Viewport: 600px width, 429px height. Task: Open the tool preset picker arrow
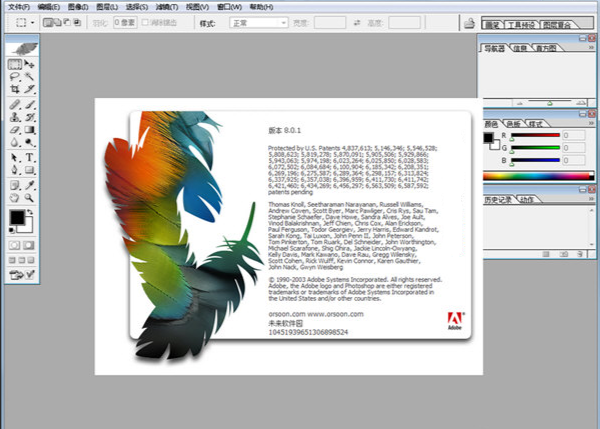33,23
